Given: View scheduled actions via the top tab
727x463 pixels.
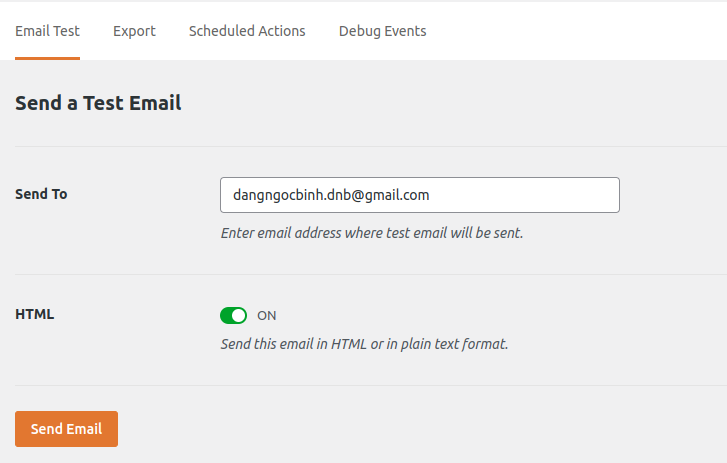Looking at the screenshot, I should [x=247, y=31].
